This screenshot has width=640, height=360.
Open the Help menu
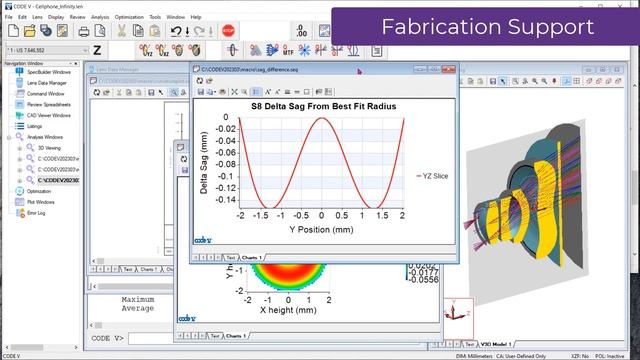pos(196,17)
